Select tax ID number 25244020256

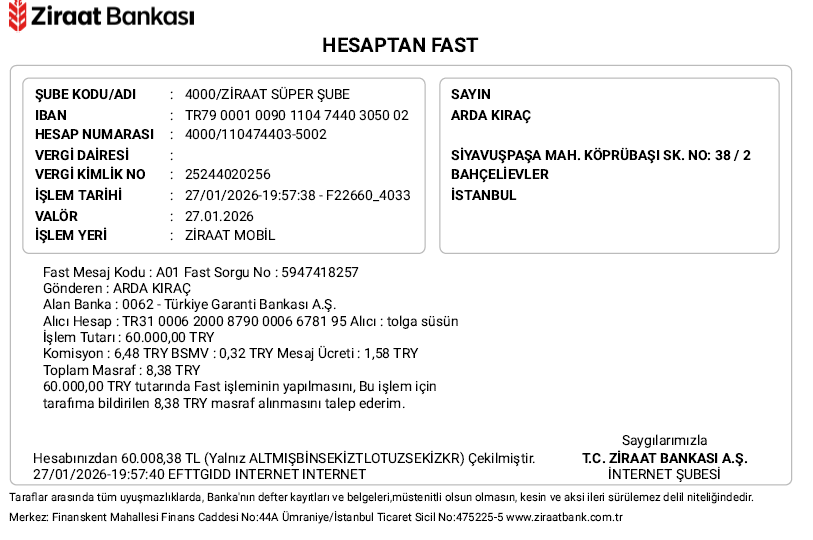[x=228, y=174]
